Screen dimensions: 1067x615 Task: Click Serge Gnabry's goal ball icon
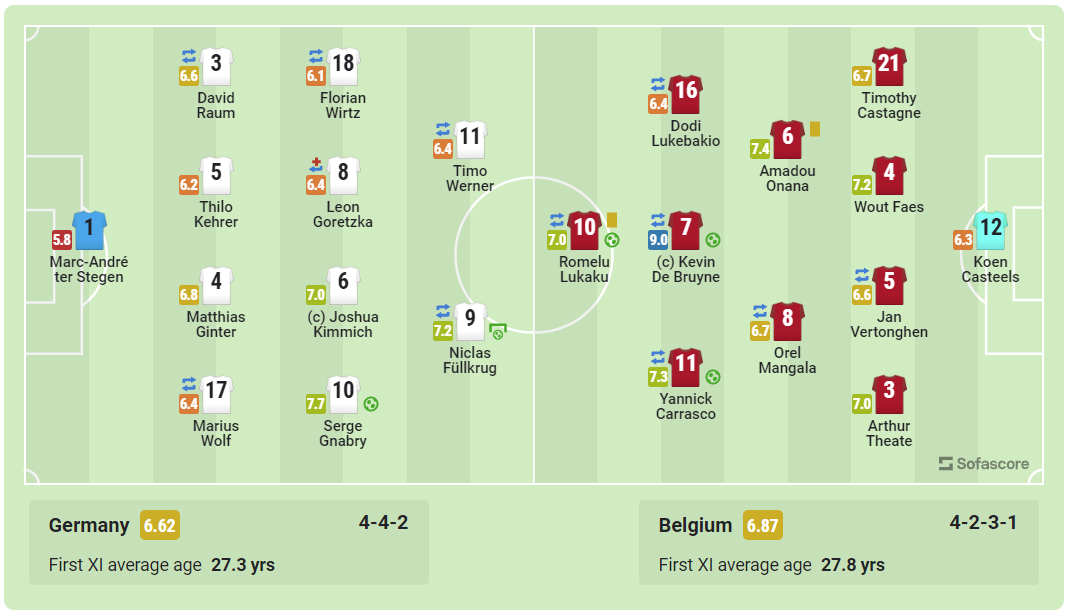click(x=371, y=404)
